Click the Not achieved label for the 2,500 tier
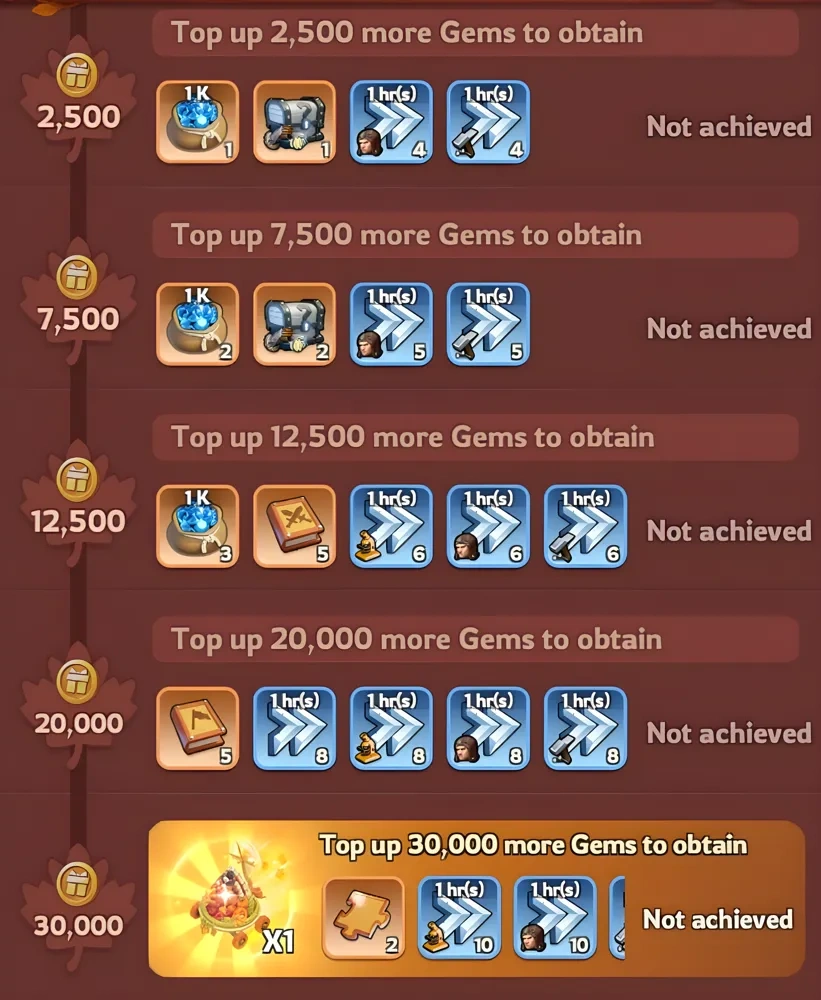The width and height of the screenshot is (821, 1000). [x=729, y=126]
